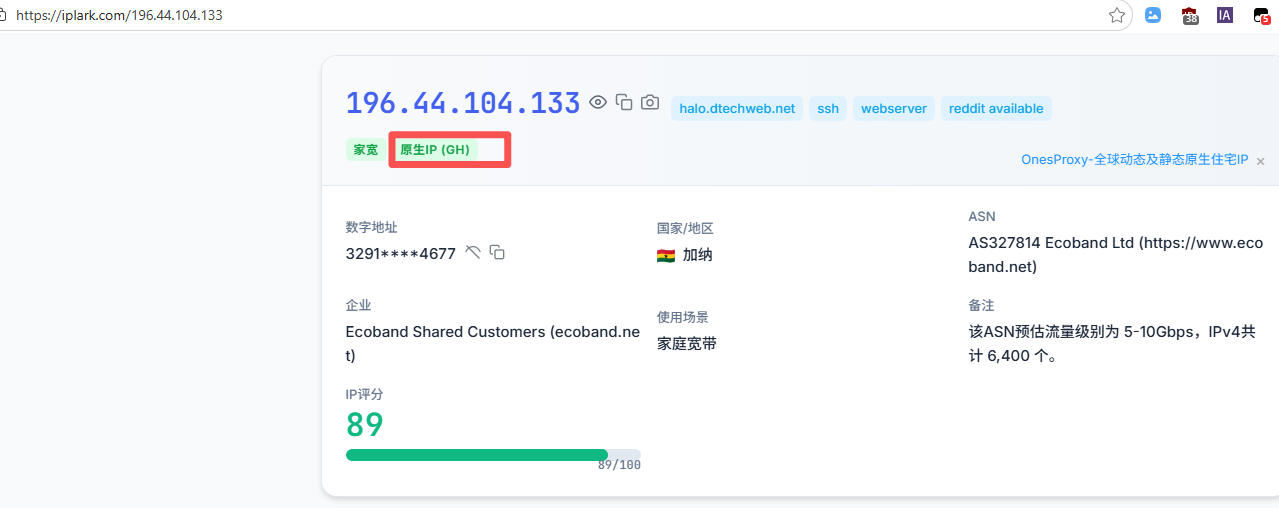1279x508 pixels.
Task: Select the ssh tag
Action: pos(828,109)
